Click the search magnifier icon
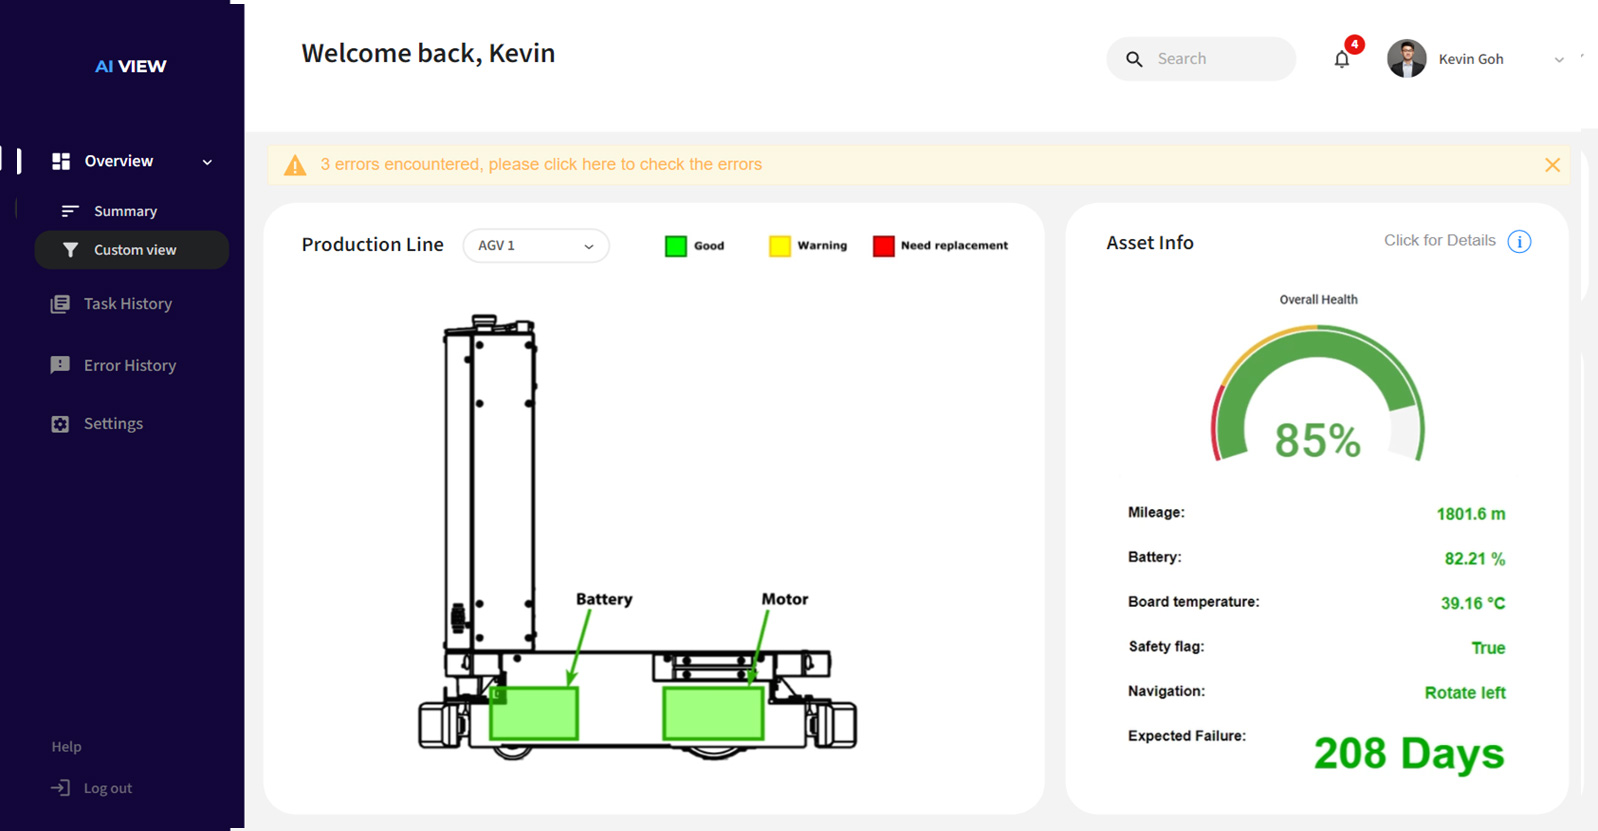The height and width of the screenshot is (831, 1598). pos(1134,59)
